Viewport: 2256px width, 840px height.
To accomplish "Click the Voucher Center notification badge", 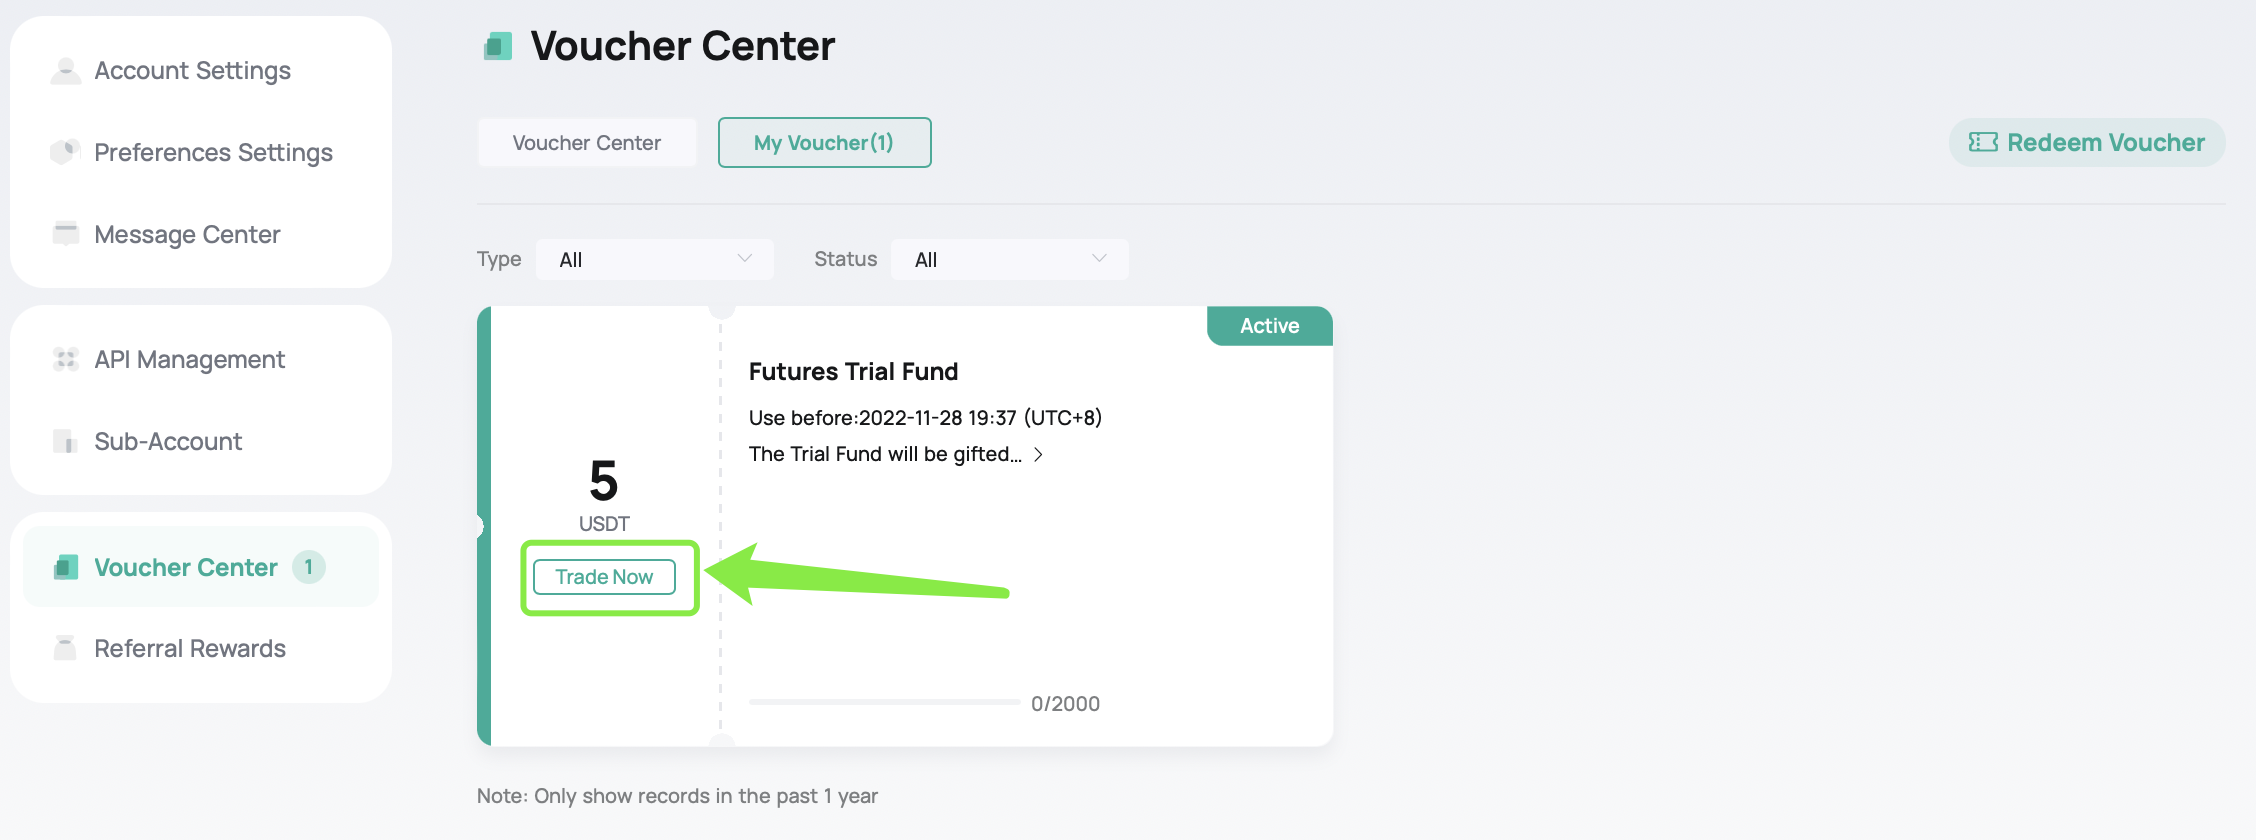I will click(x=309, y=567).
